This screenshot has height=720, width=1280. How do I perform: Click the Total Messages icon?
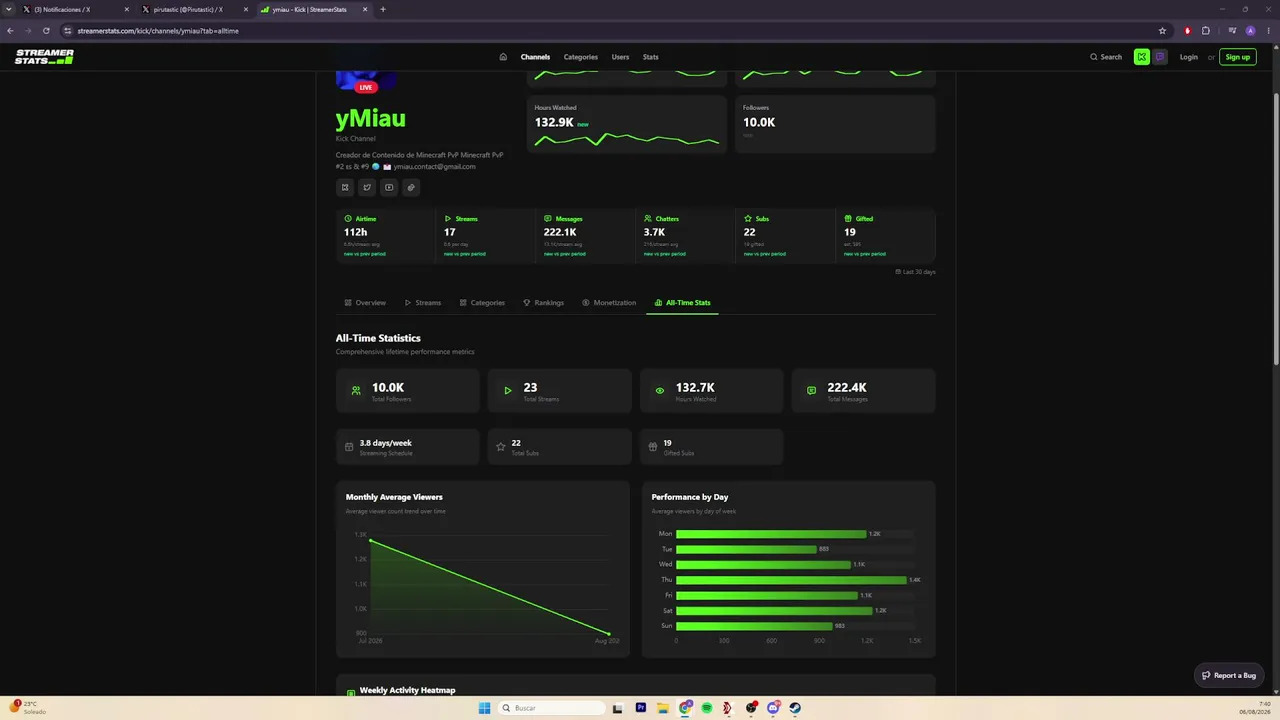point(811,391)
